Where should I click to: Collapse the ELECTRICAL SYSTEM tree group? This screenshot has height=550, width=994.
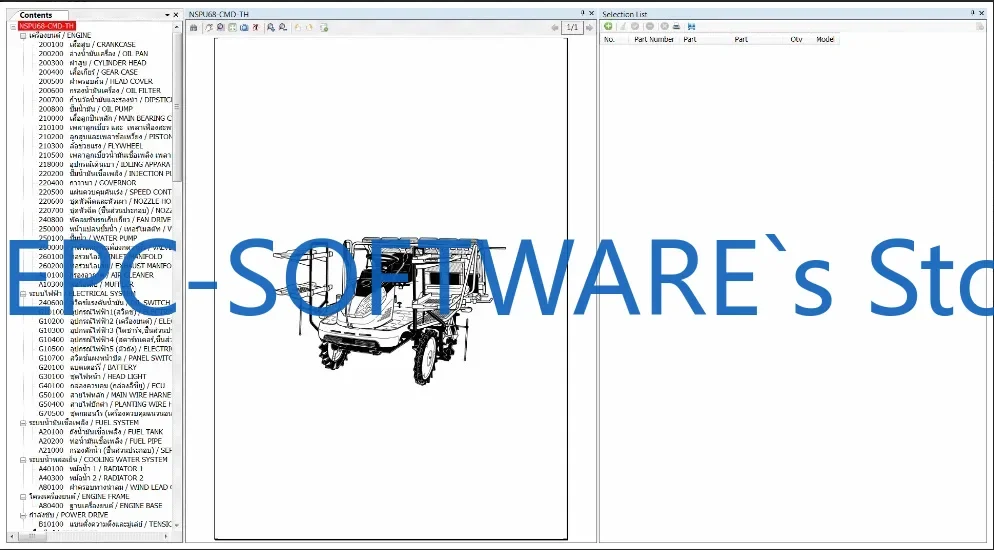[23, 294]
